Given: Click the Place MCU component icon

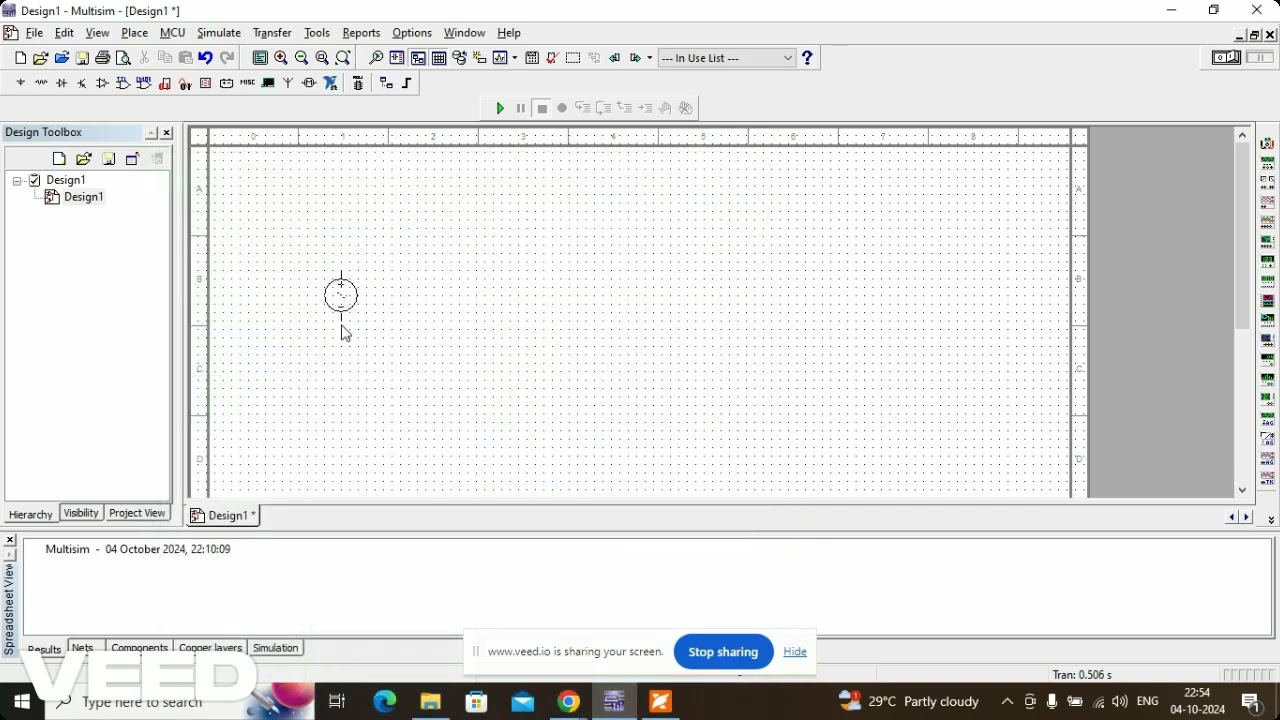Looking at the screenshot, I should click(x=358, y=83).
